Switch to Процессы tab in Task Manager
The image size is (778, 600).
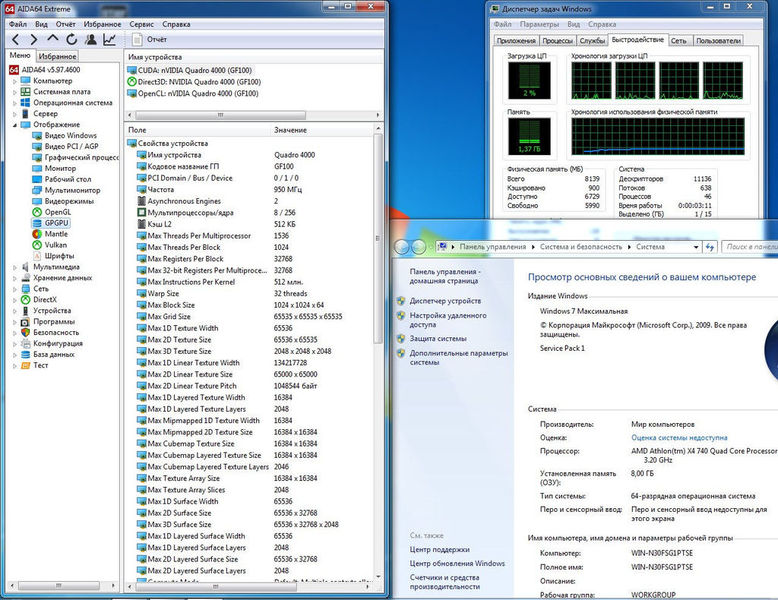558,41
